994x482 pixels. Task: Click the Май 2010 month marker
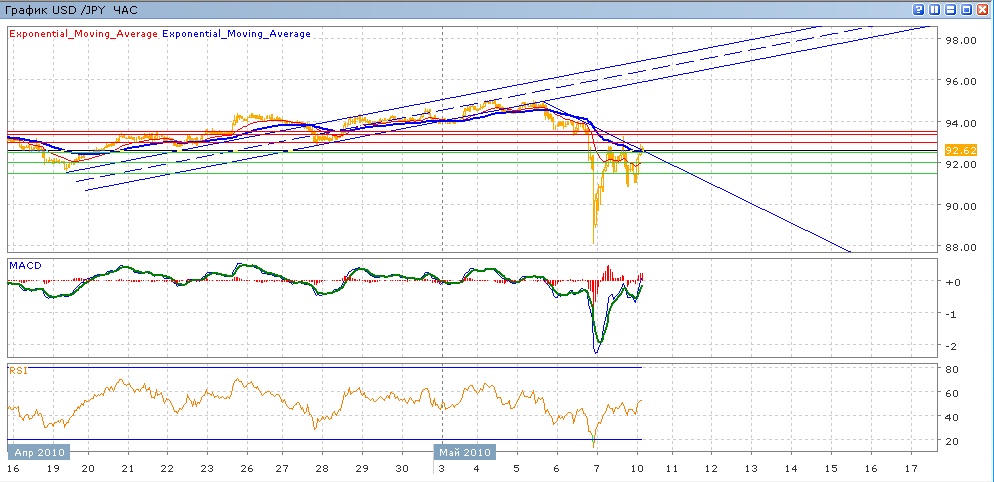(x=465, y=451)
